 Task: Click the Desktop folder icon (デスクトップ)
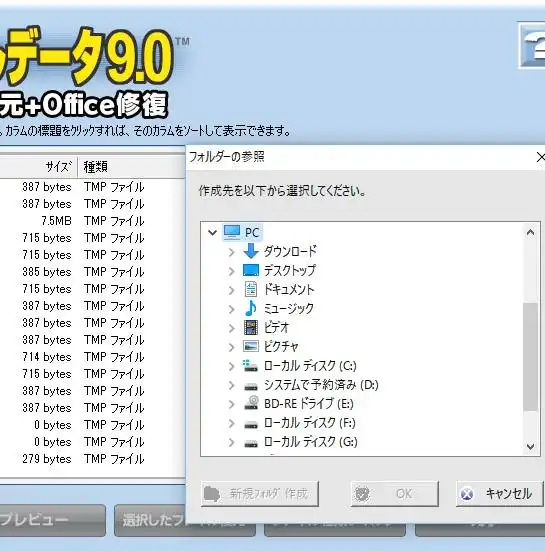pos(251,270)
